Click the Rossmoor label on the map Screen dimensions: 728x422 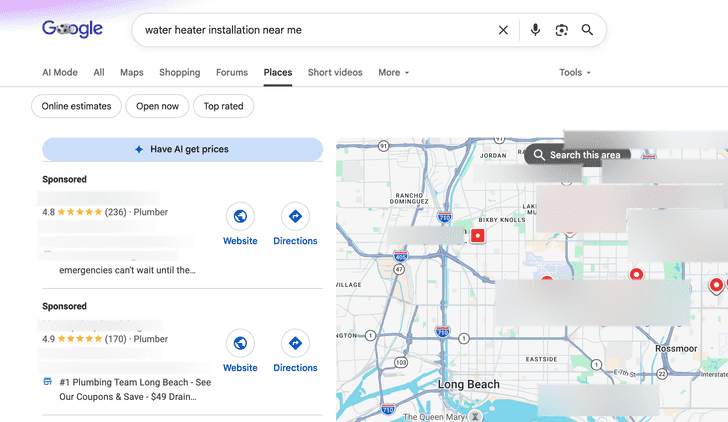pyautogui.click(x=676, y=349)
